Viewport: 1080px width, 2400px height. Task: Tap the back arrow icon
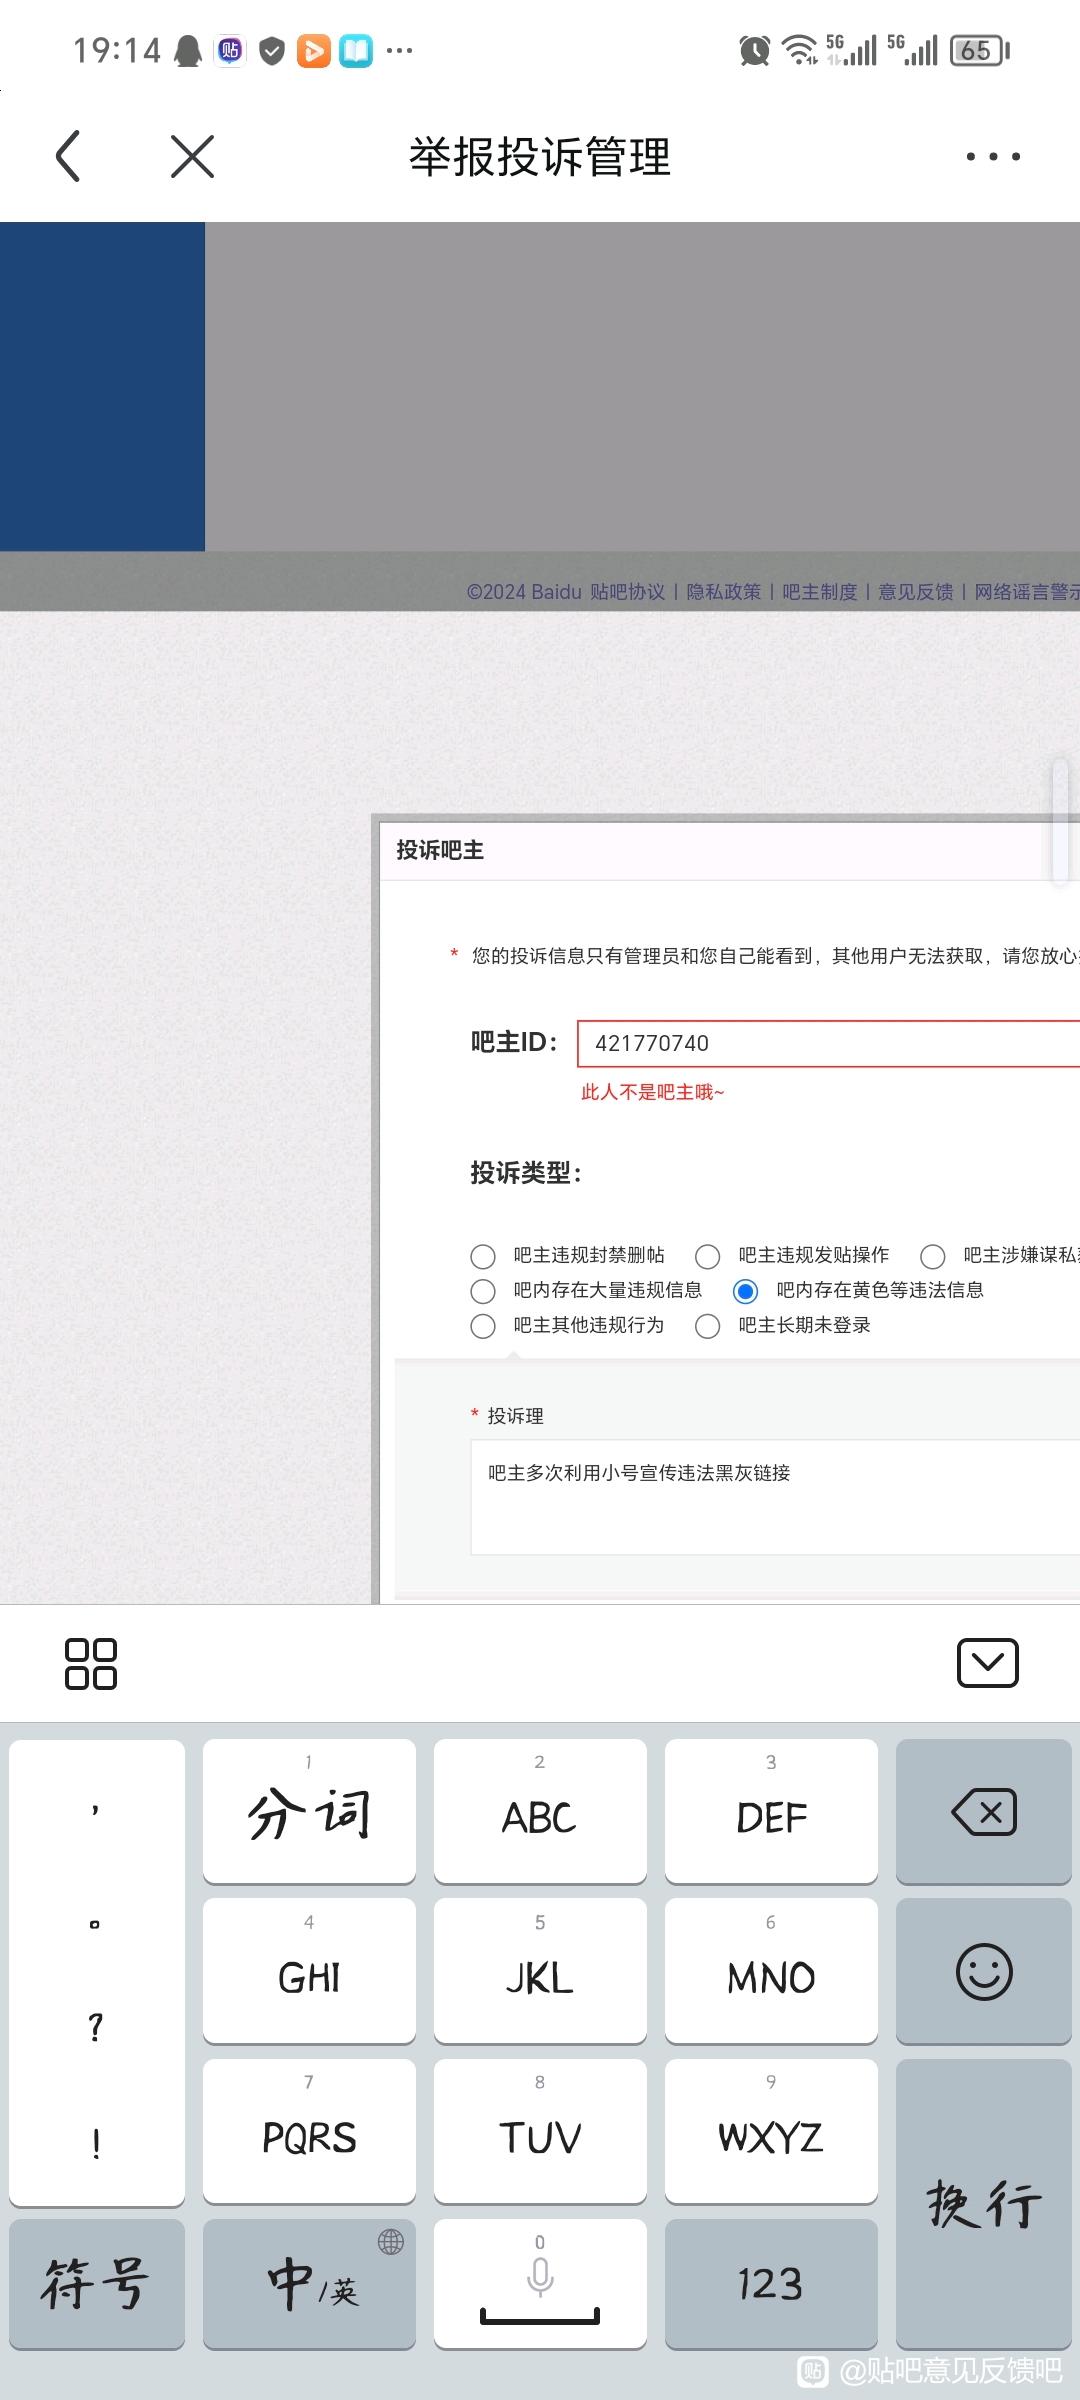tap(68, 156)
